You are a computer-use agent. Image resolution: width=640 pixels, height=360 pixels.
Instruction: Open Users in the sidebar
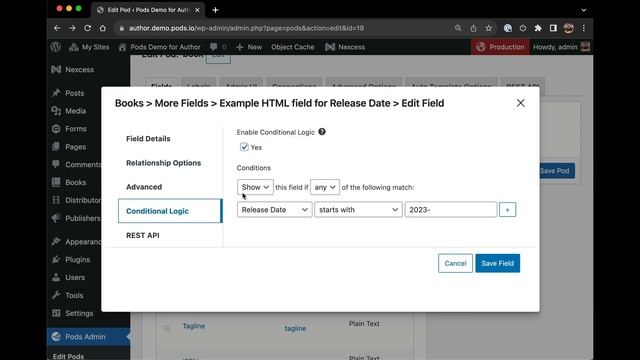[x=74, y=278]
